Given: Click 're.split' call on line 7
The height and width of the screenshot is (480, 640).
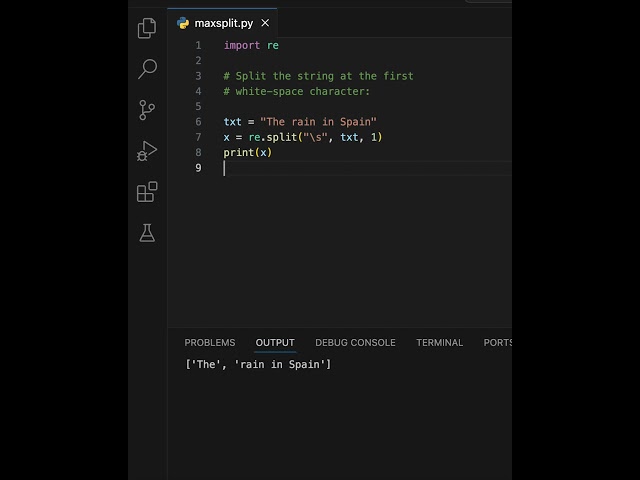Looking at the screenshot, I should point(273,137).
